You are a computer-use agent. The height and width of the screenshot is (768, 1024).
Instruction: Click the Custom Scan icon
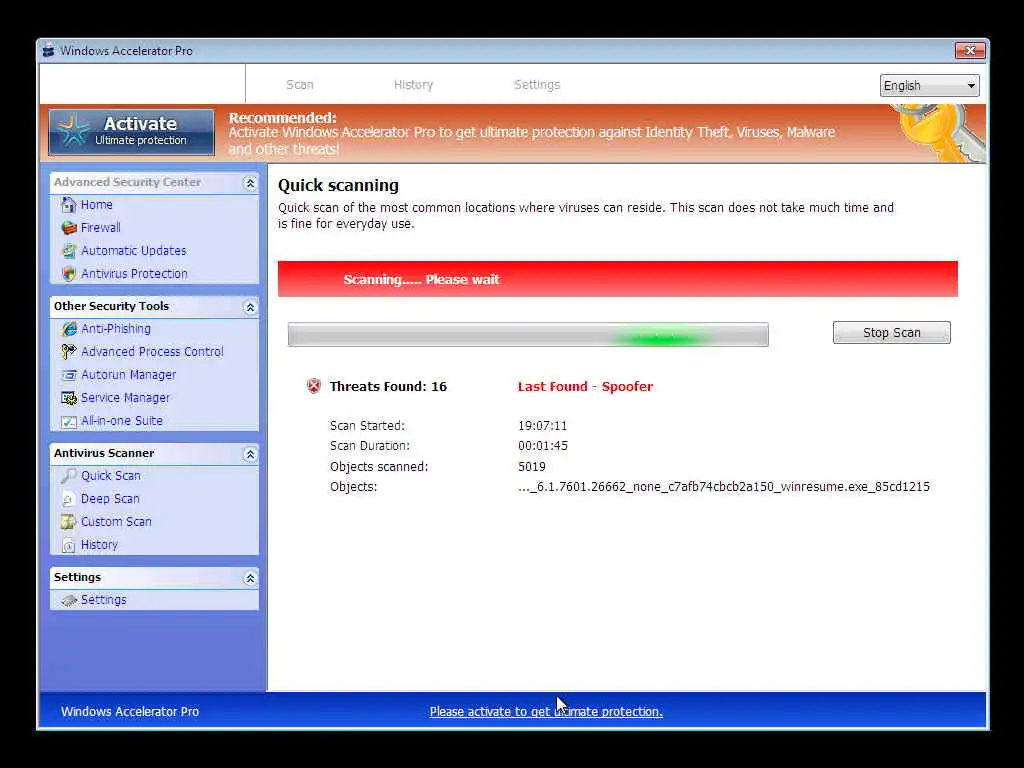pos(69,522)
